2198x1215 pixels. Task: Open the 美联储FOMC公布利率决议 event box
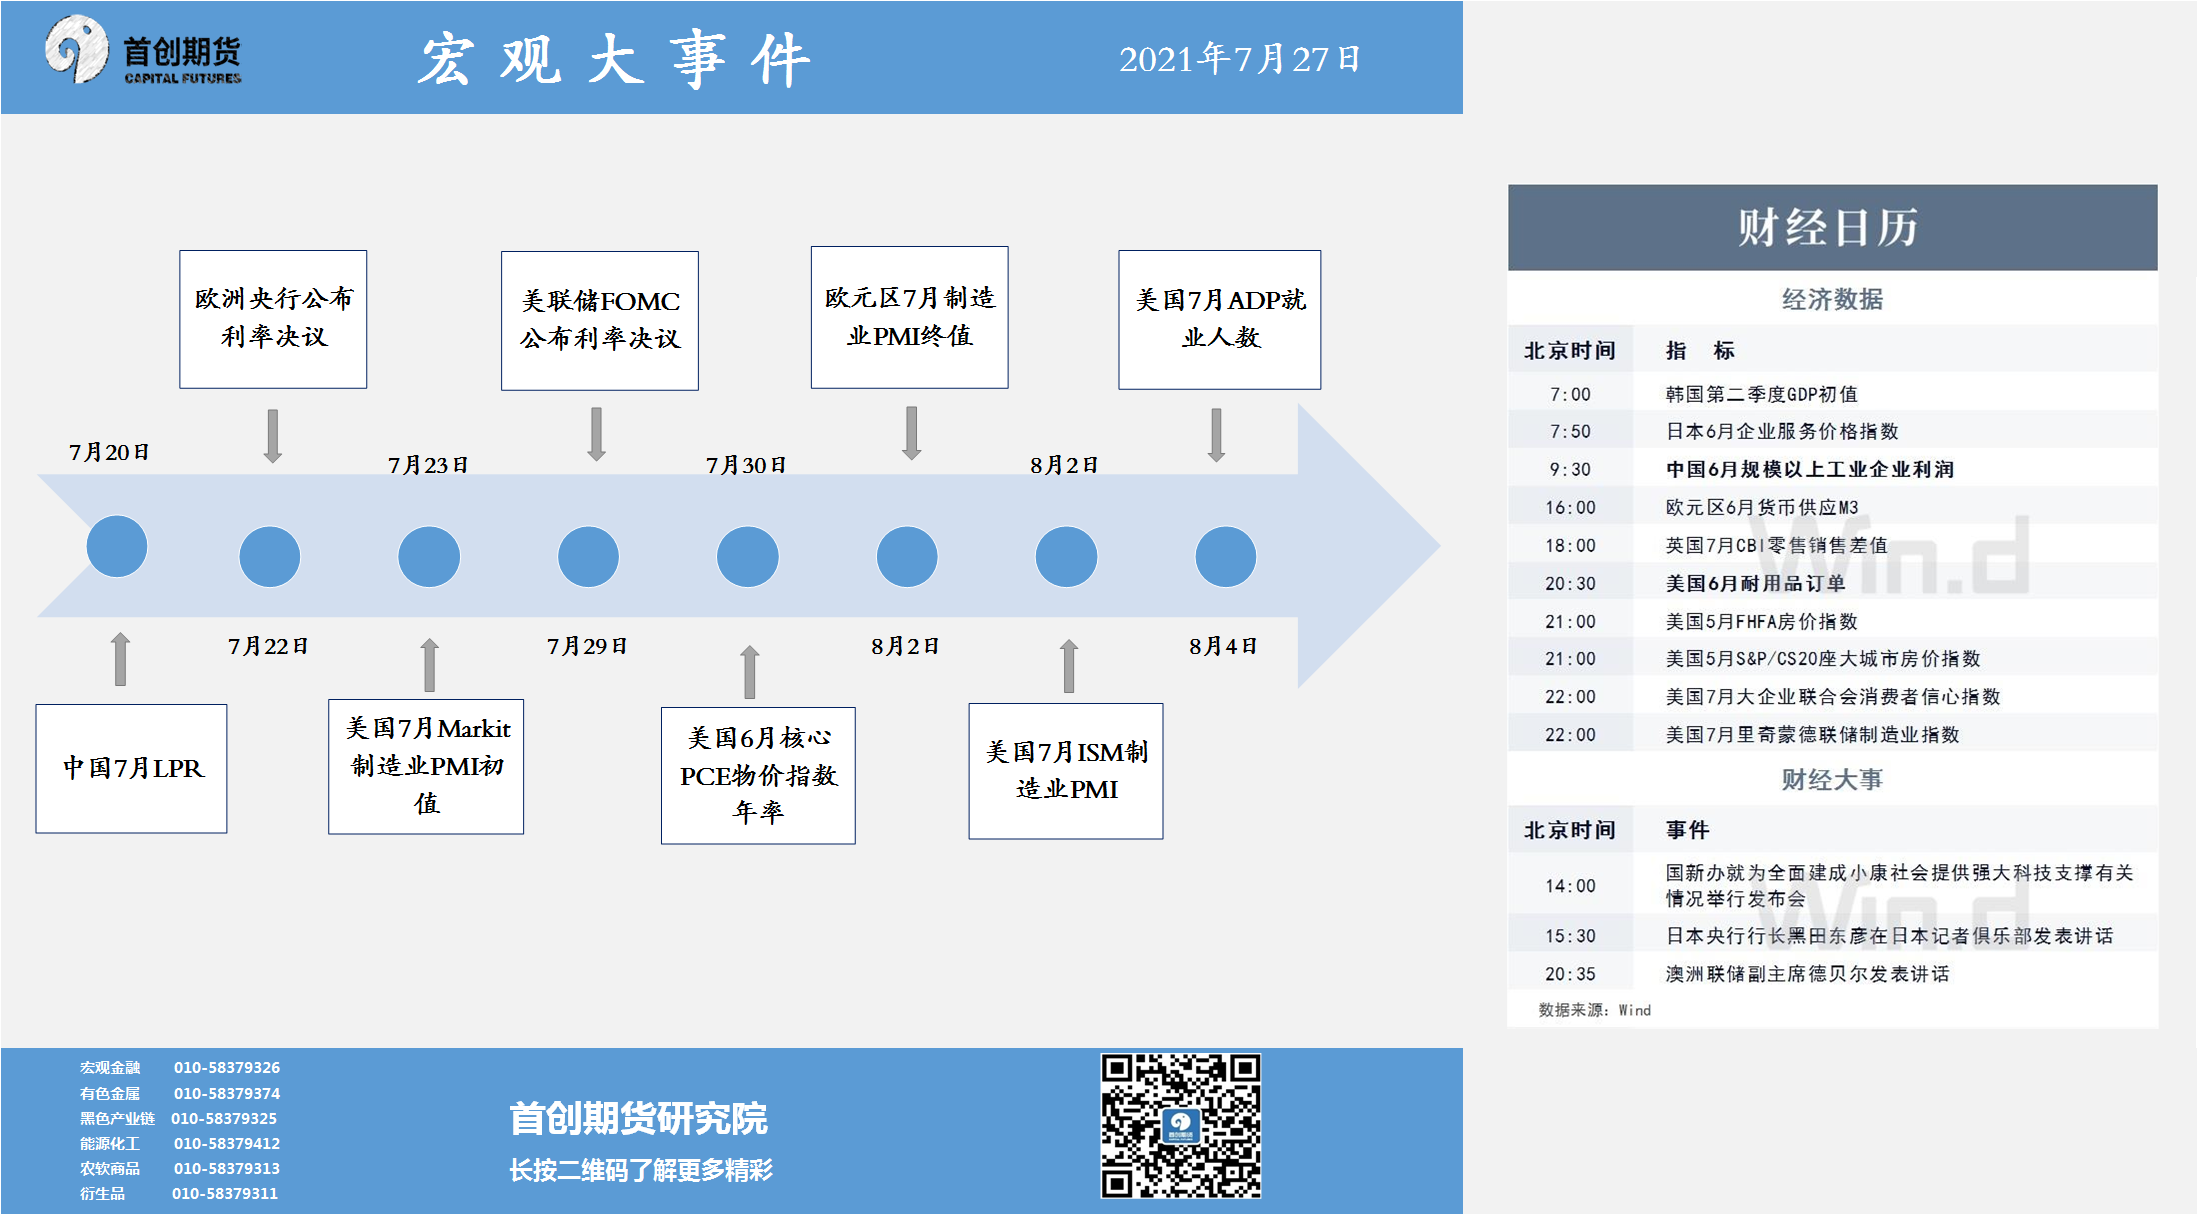pyautogui.click(x=600, y=320)
